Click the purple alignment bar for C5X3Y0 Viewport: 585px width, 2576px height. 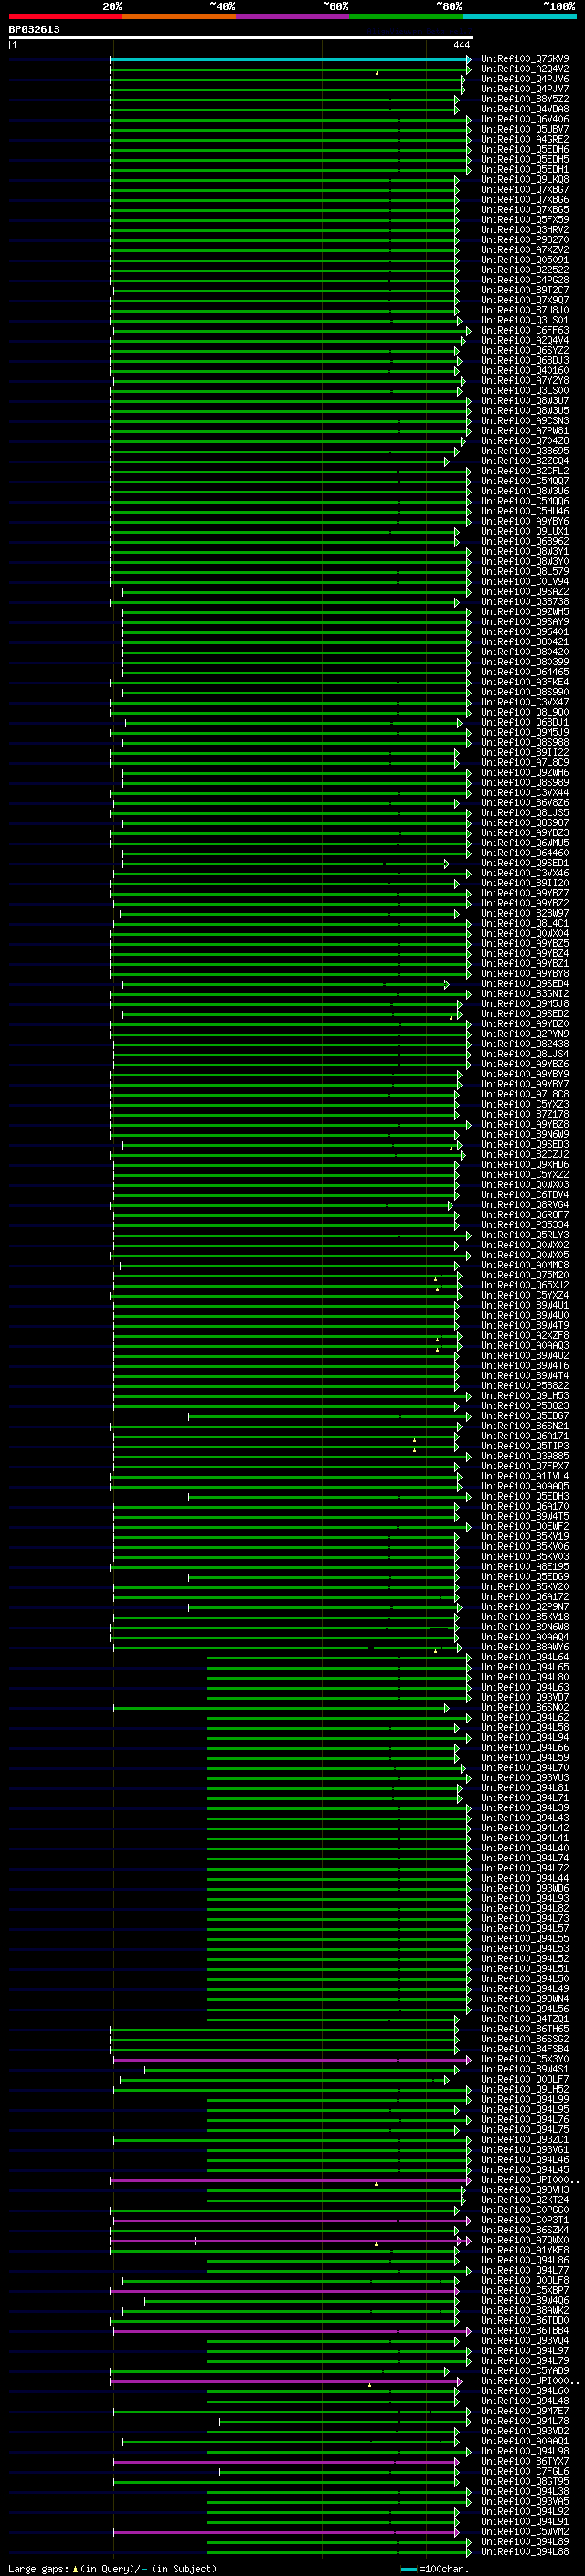(x=291, y=2059)
